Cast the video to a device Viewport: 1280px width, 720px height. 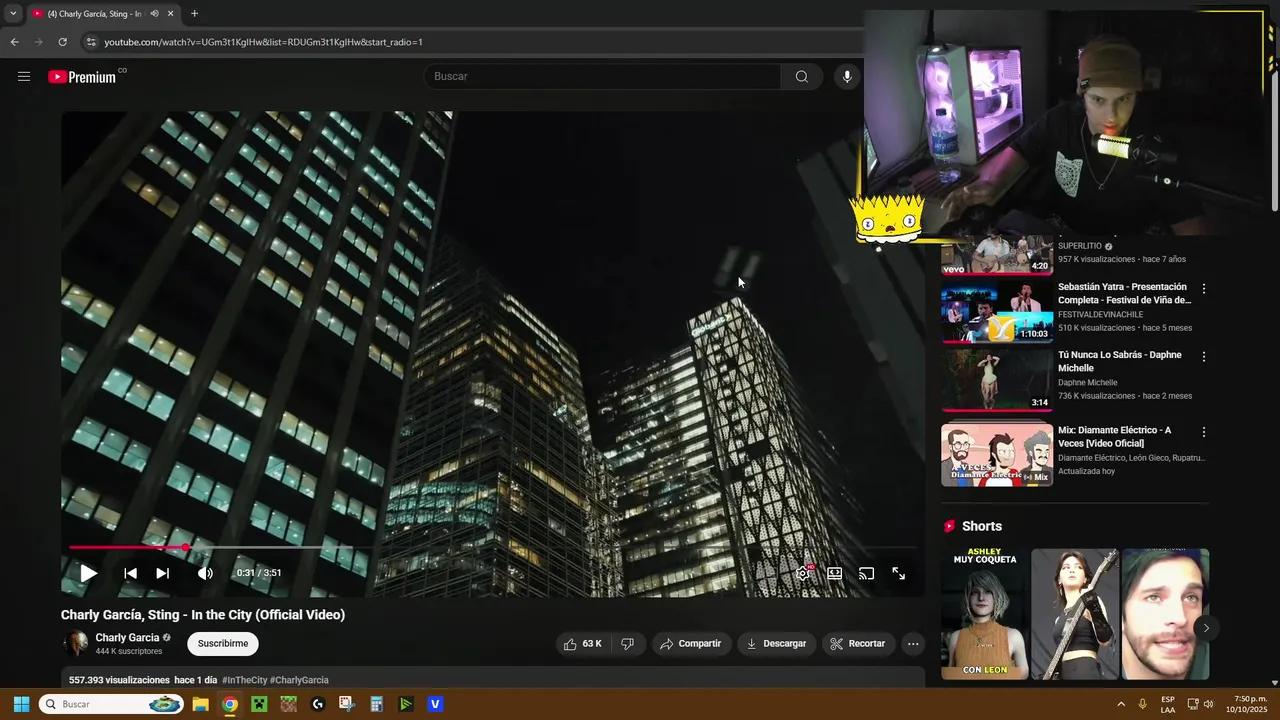pyautogui.click(x=866, y=573)
